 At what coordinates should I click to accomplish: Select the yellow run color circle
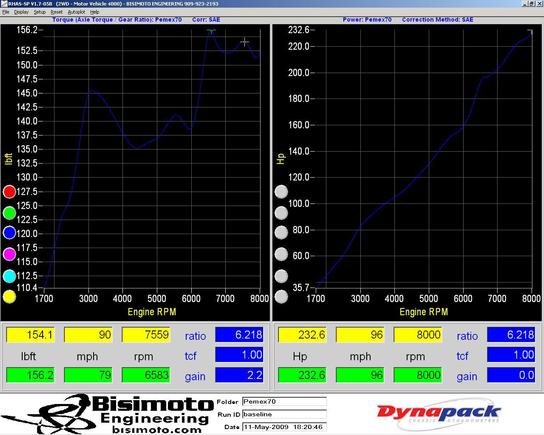pos(9,297)
